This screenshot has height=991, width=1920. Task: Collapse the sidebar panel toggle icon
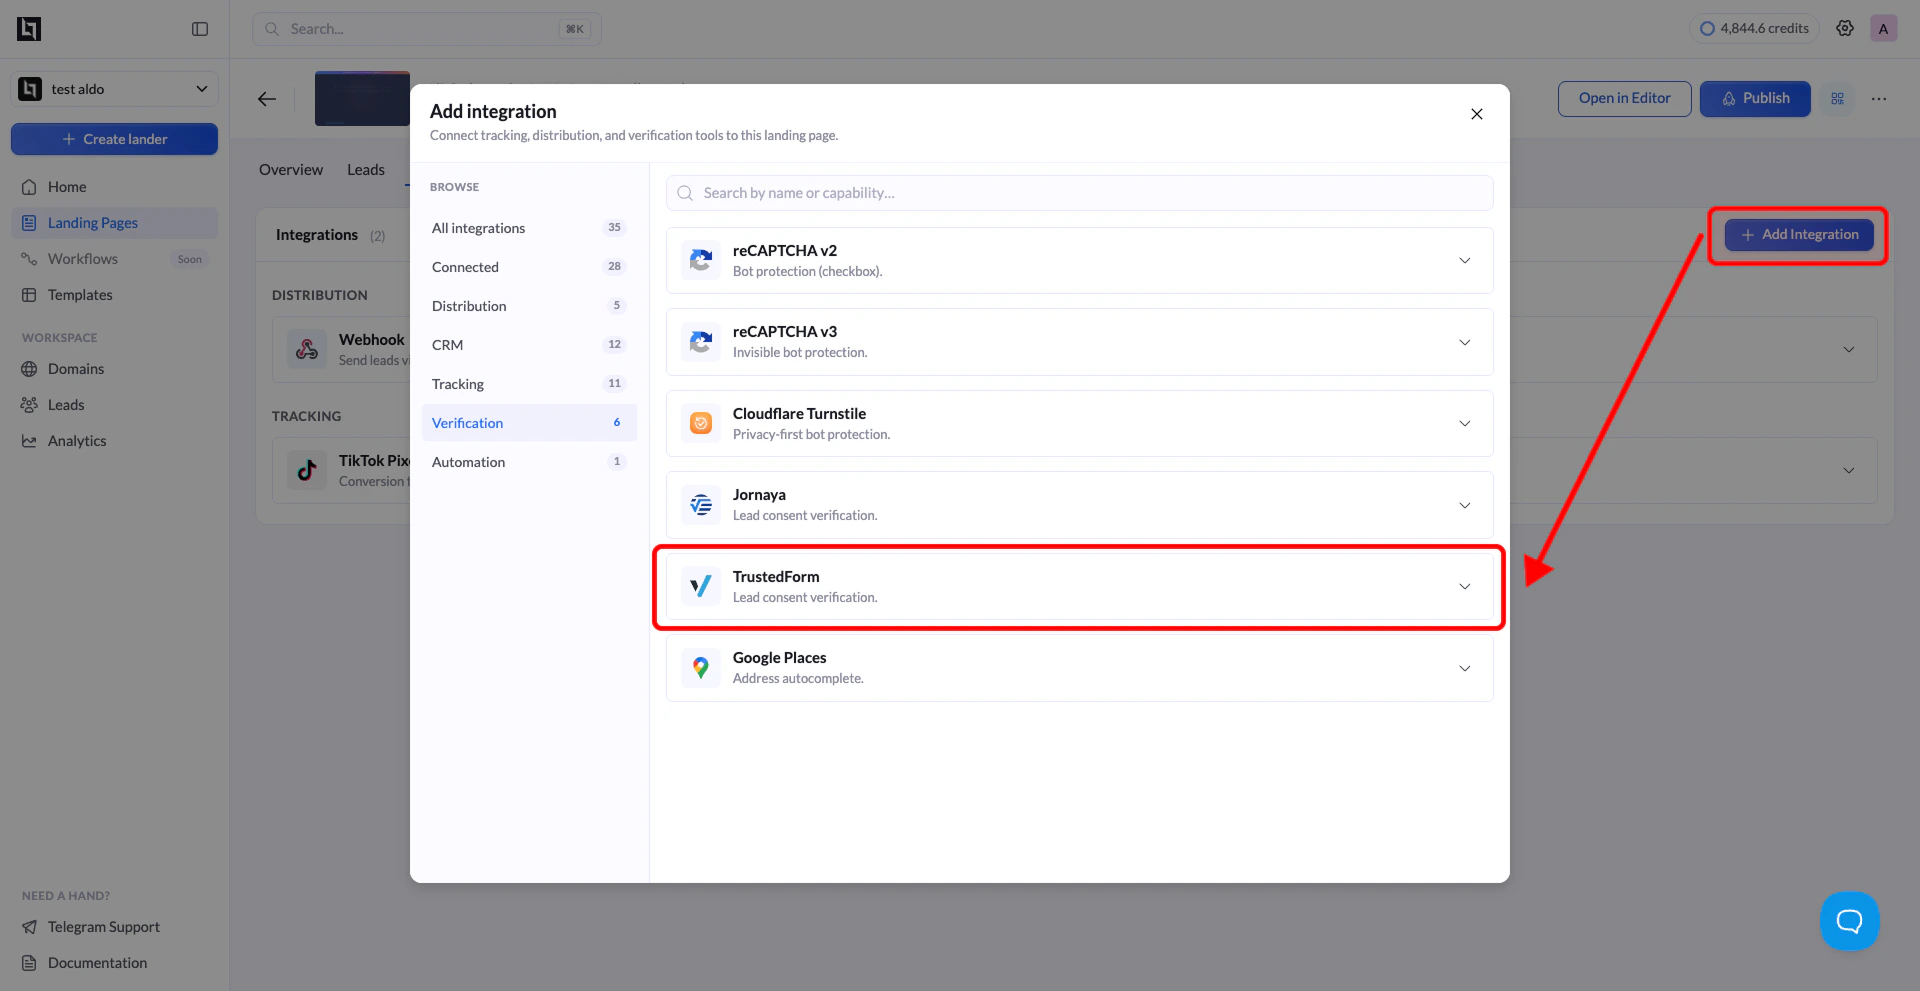200,29
